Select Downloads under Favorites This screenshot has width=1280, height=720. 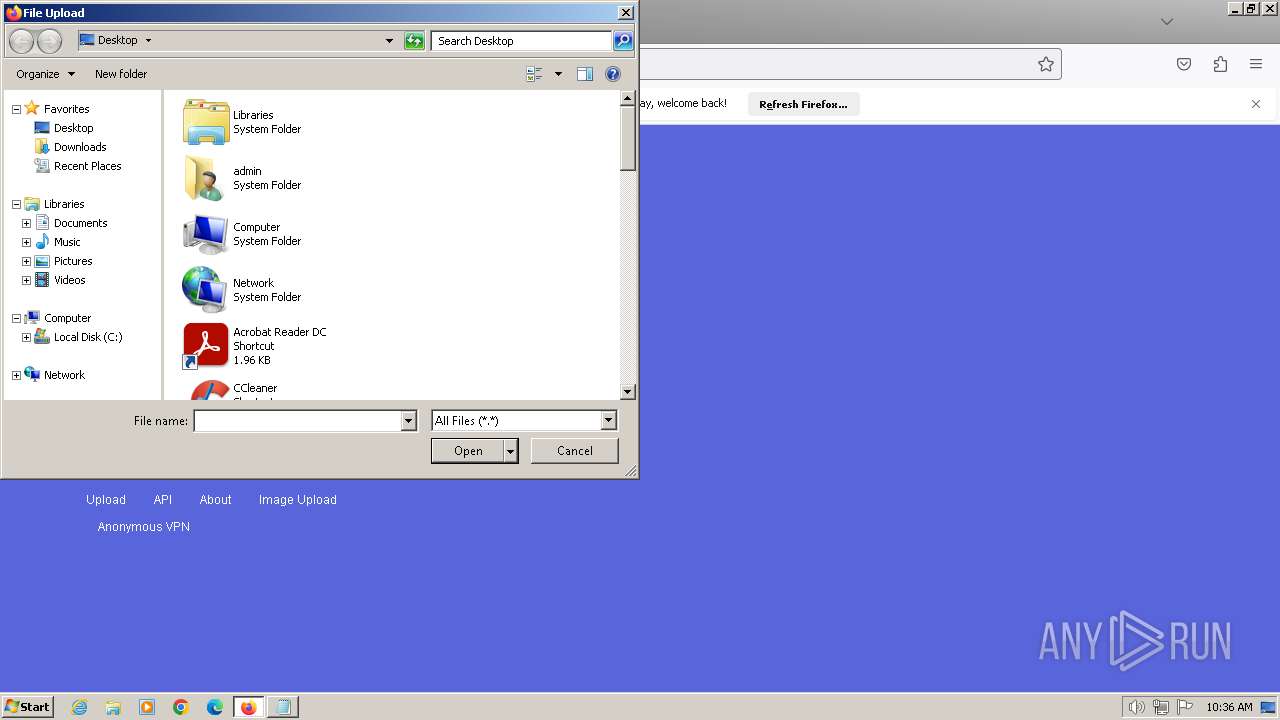pos(80,147)
